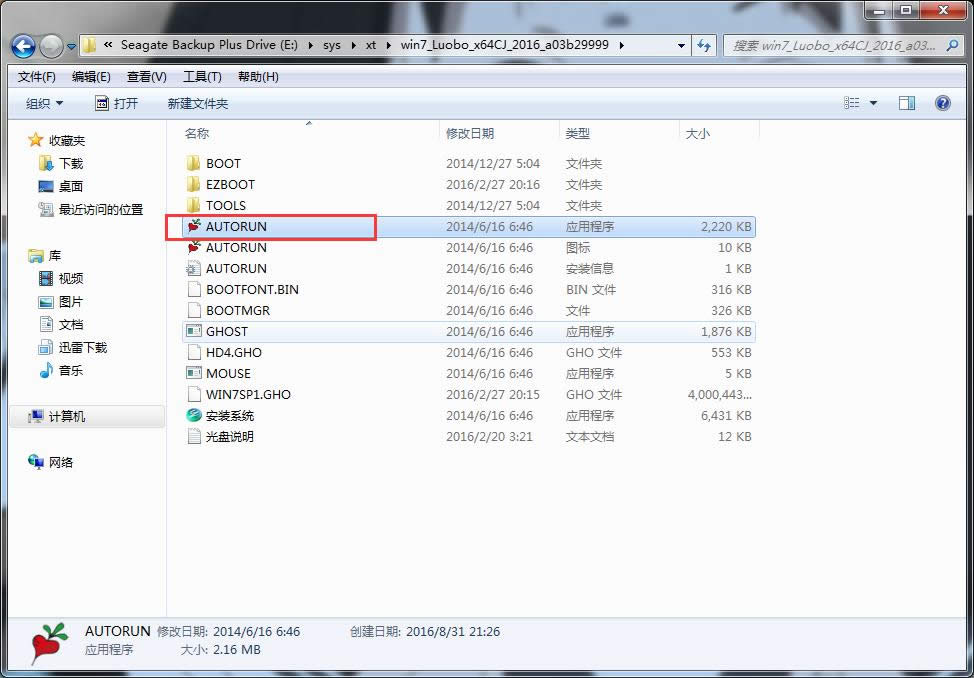Select the MOUSE application icon
The width and height of the screenshot is (974, 678).
point(194,373)
